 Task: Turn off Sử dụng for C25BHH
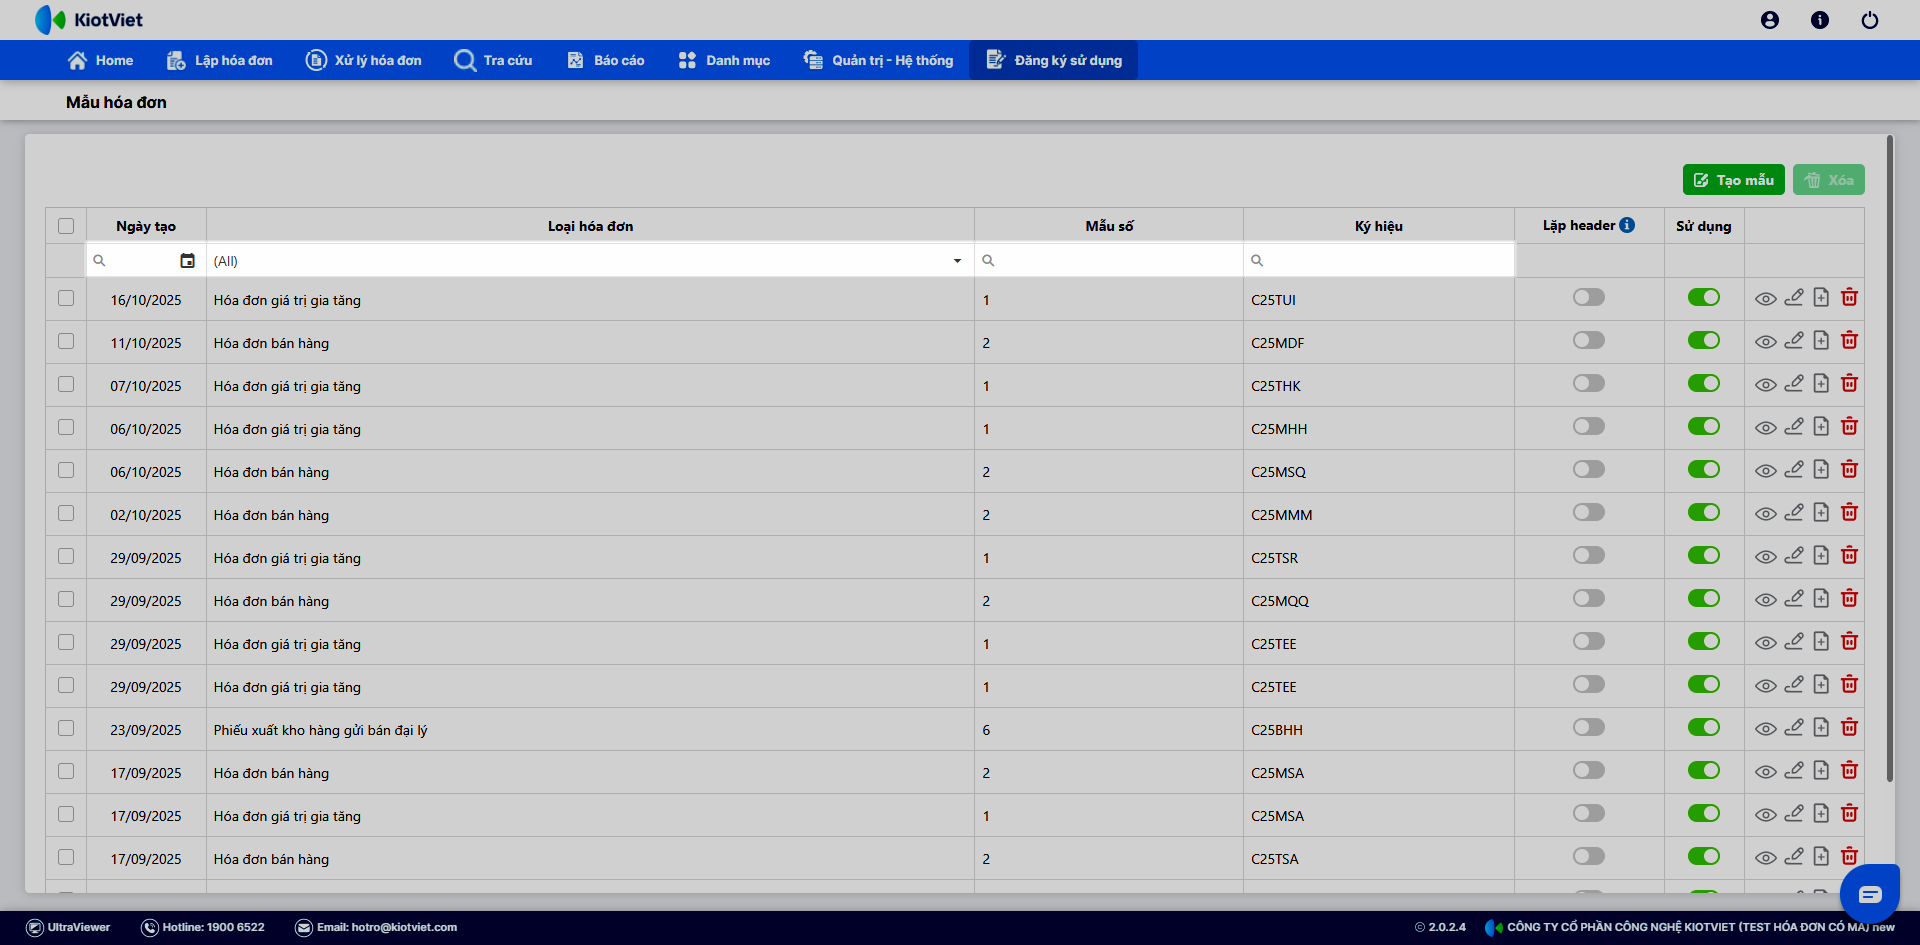[x=1704, y=727]
